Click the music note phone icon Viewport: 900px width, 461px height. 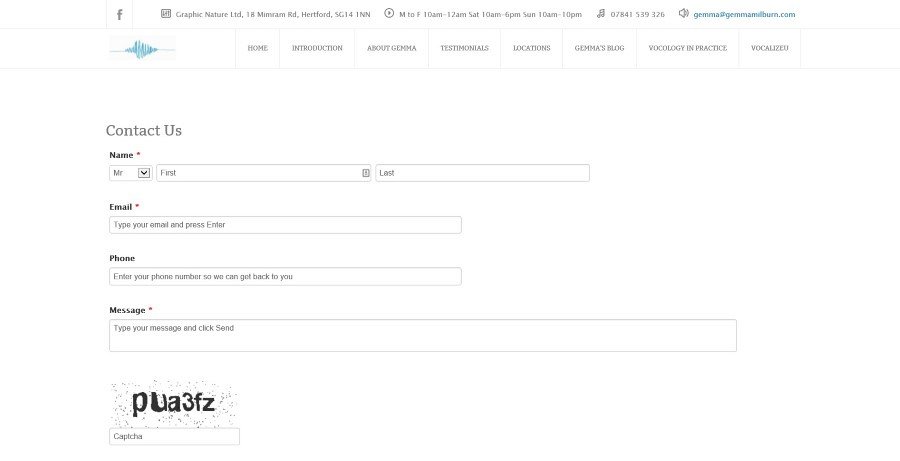tap(600, 14)
